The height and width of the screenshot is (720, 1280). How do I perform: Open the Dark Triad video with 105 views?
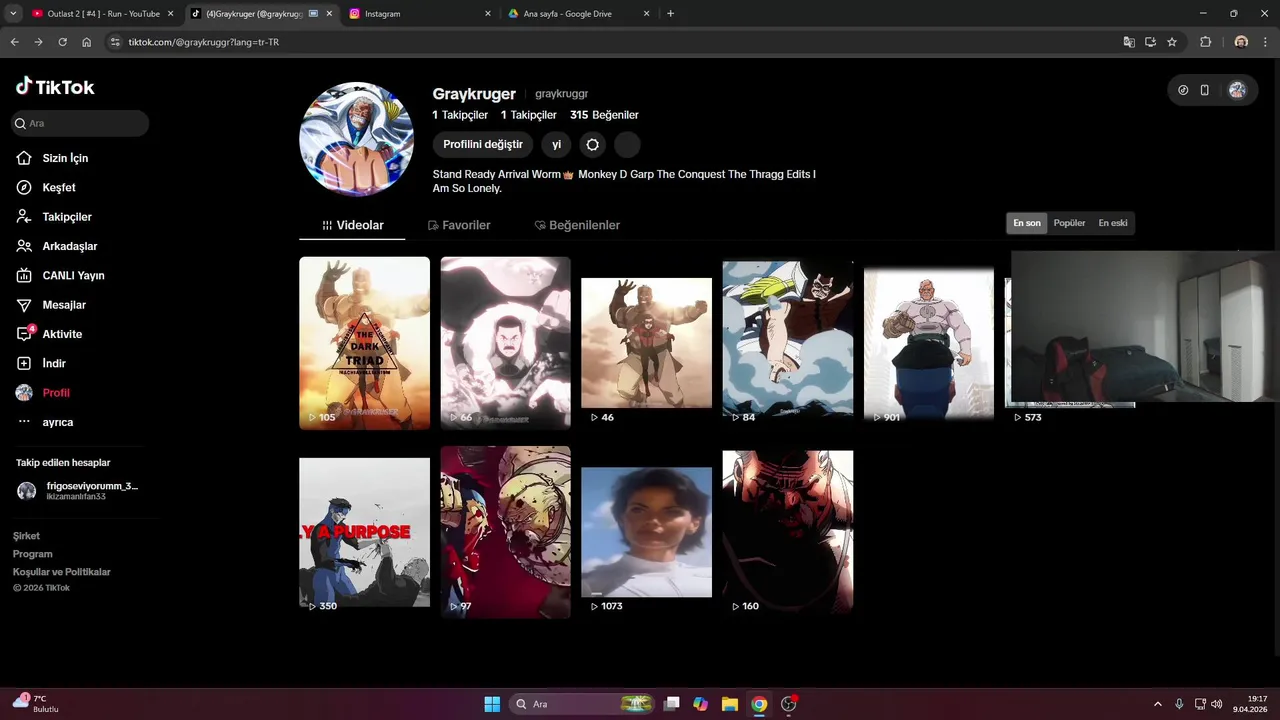pyautogui.click(x=364, y=343)
